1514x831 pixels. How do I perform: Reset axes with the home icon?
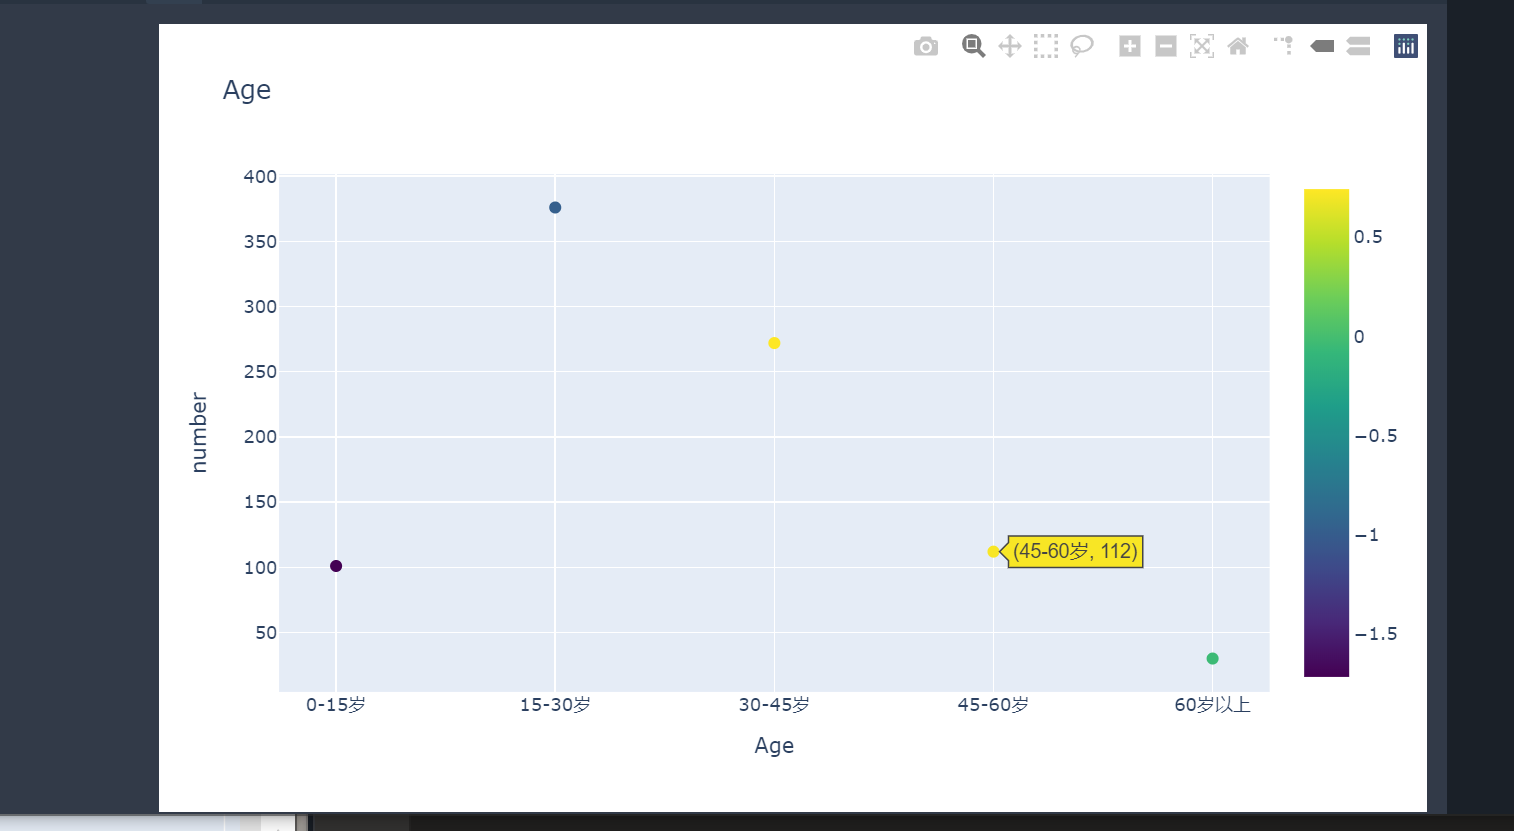[x=1237, y=46]
